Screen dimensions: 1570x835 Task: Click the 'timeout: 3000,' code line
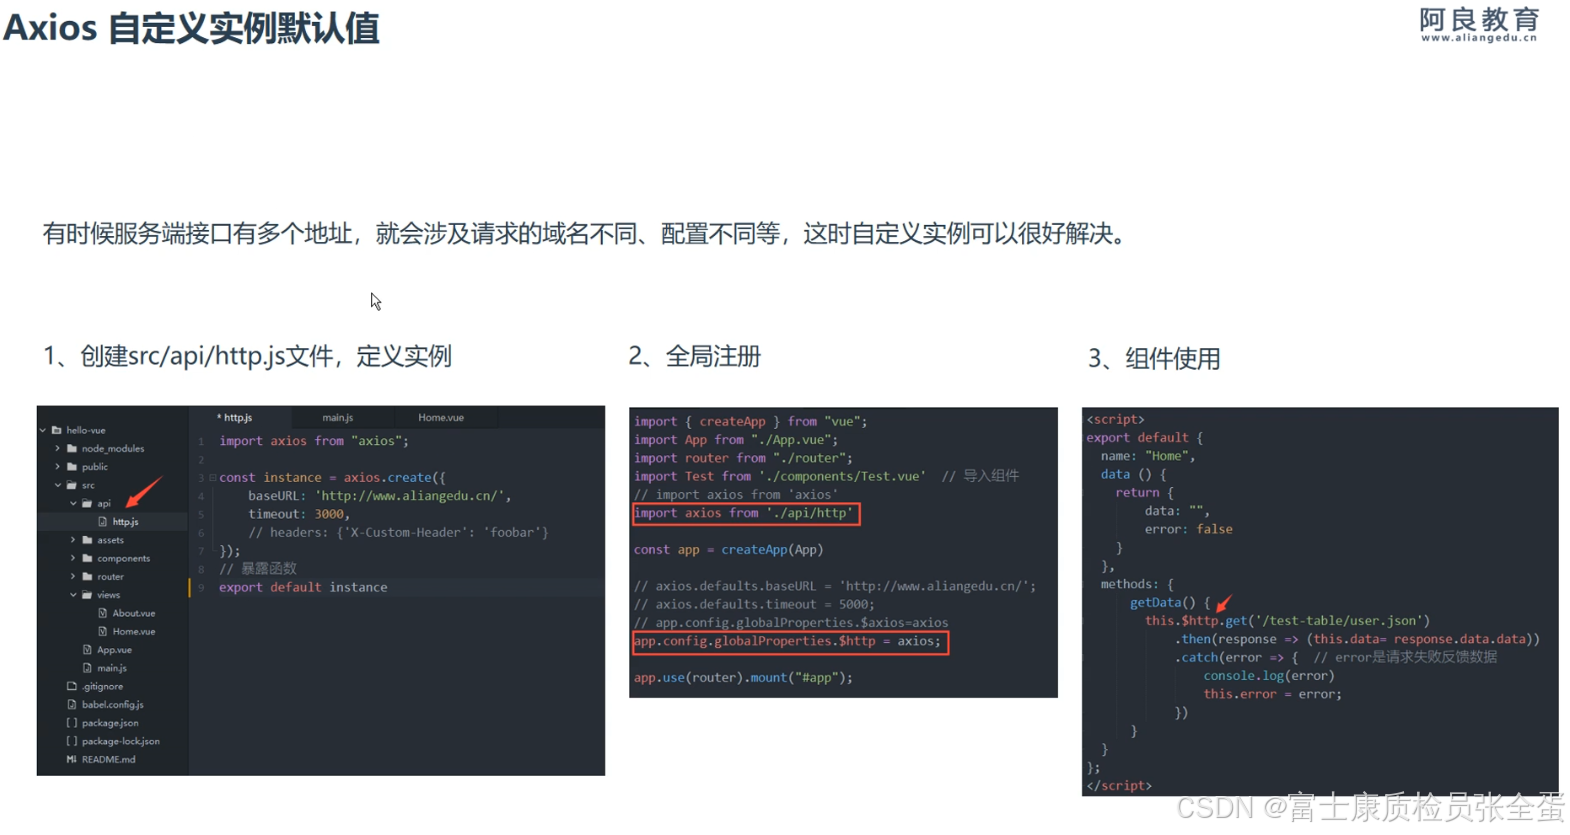pyautogui.click(x=299, y=514)
